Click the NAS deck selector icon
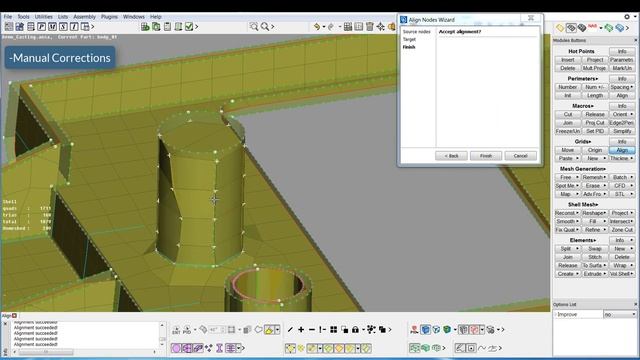Image resolution: width=640 pixels, height=360 pixels. click(592, 27)
